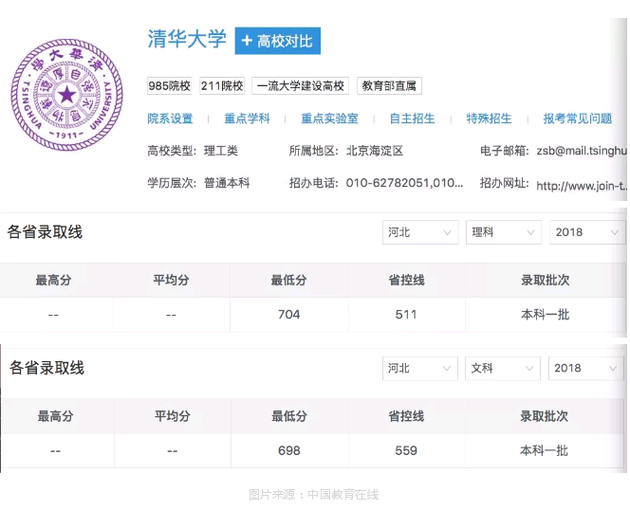Click the 最低分 value 698
Screen dimensions: 630x510
[289, 451]
